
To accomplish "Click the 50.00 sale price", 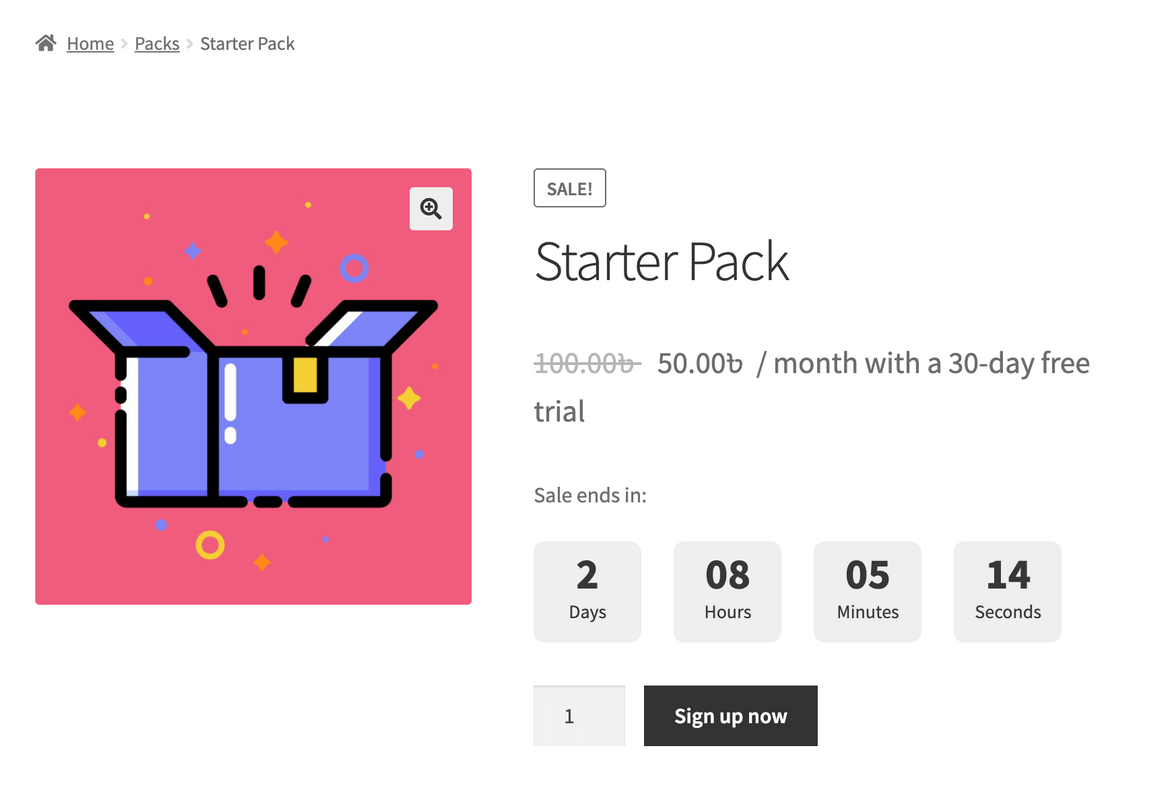I will [x=700, y=363].
